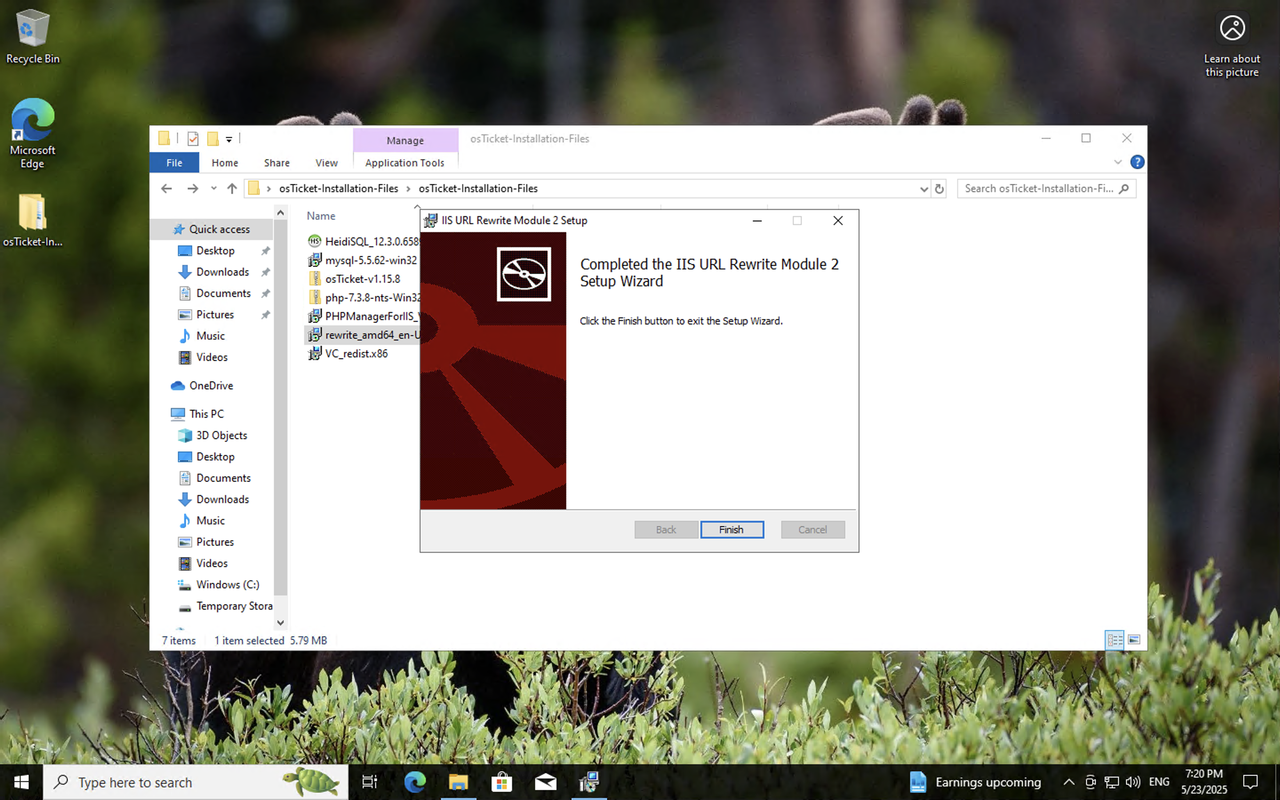Sort files by the Name column header
The height and width of the screenshot is (800, 1280).
point(321,216)
